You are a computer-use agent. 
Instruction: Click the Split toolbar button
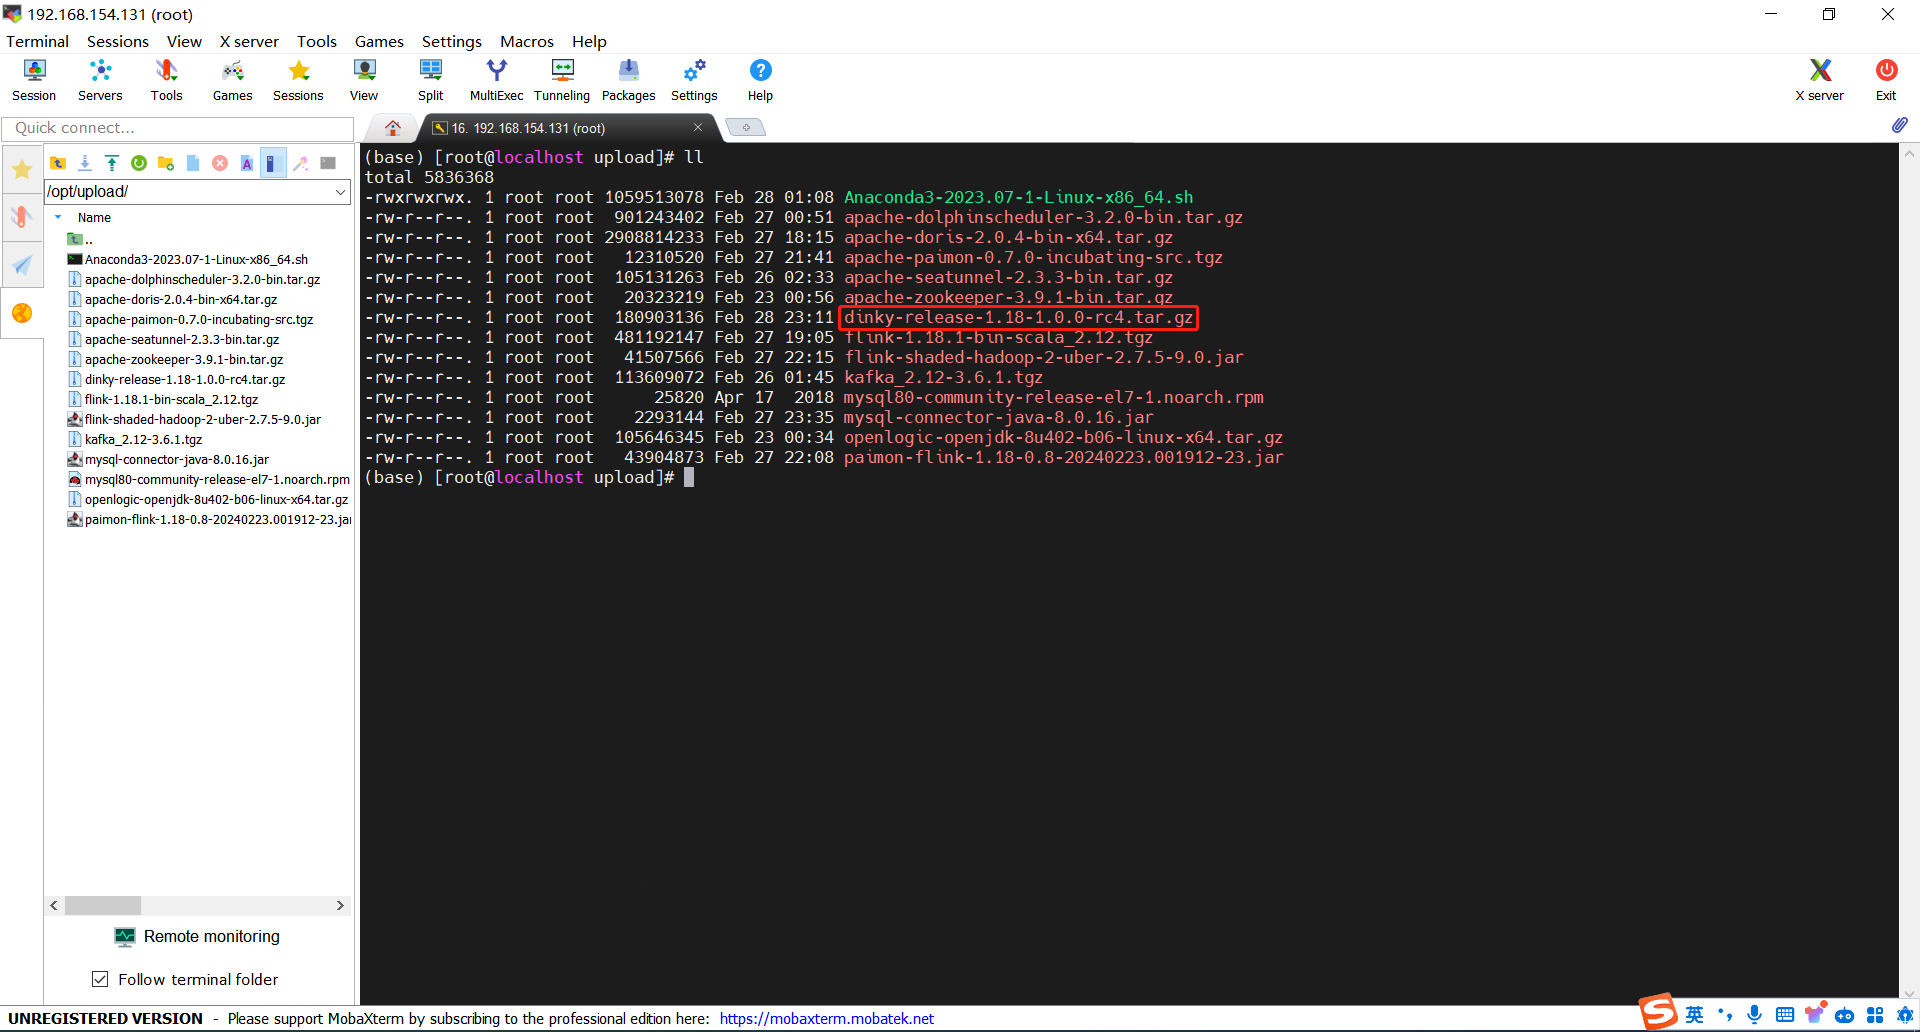pyautogui.click(x=430, y=80)
